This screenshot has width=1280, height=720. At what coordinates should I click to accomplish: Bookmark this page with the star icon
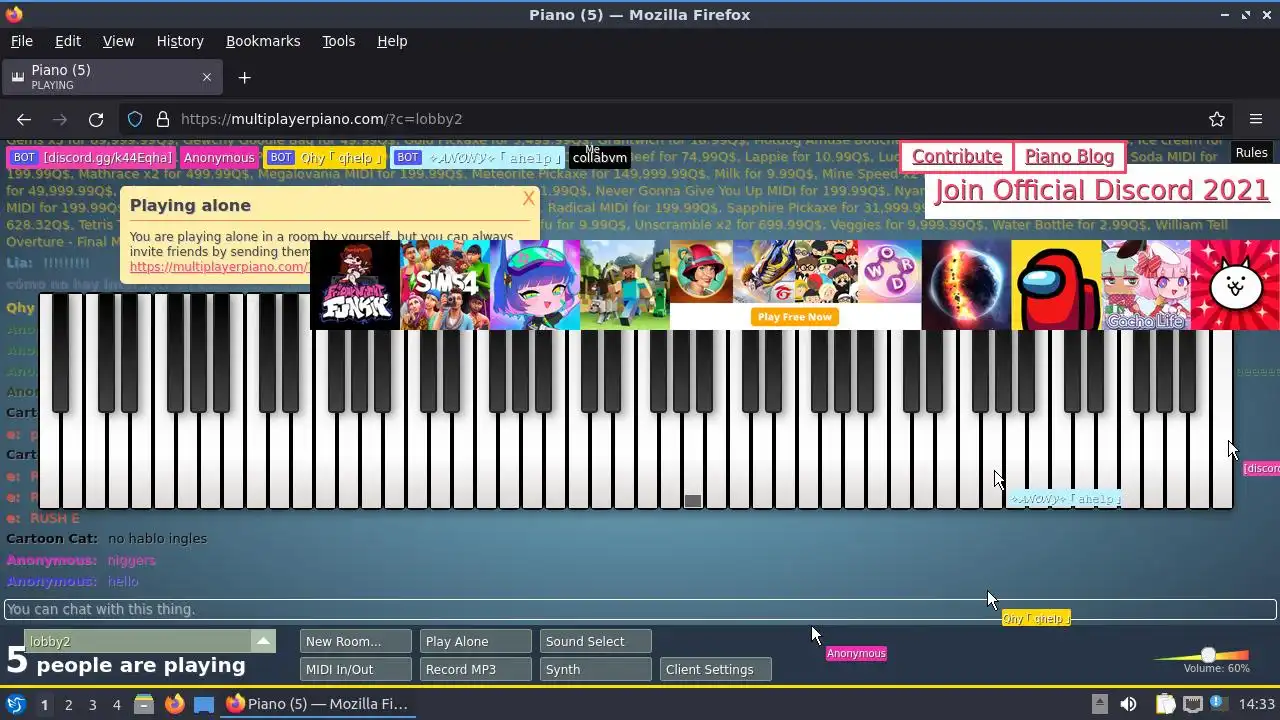(1217, 119)
